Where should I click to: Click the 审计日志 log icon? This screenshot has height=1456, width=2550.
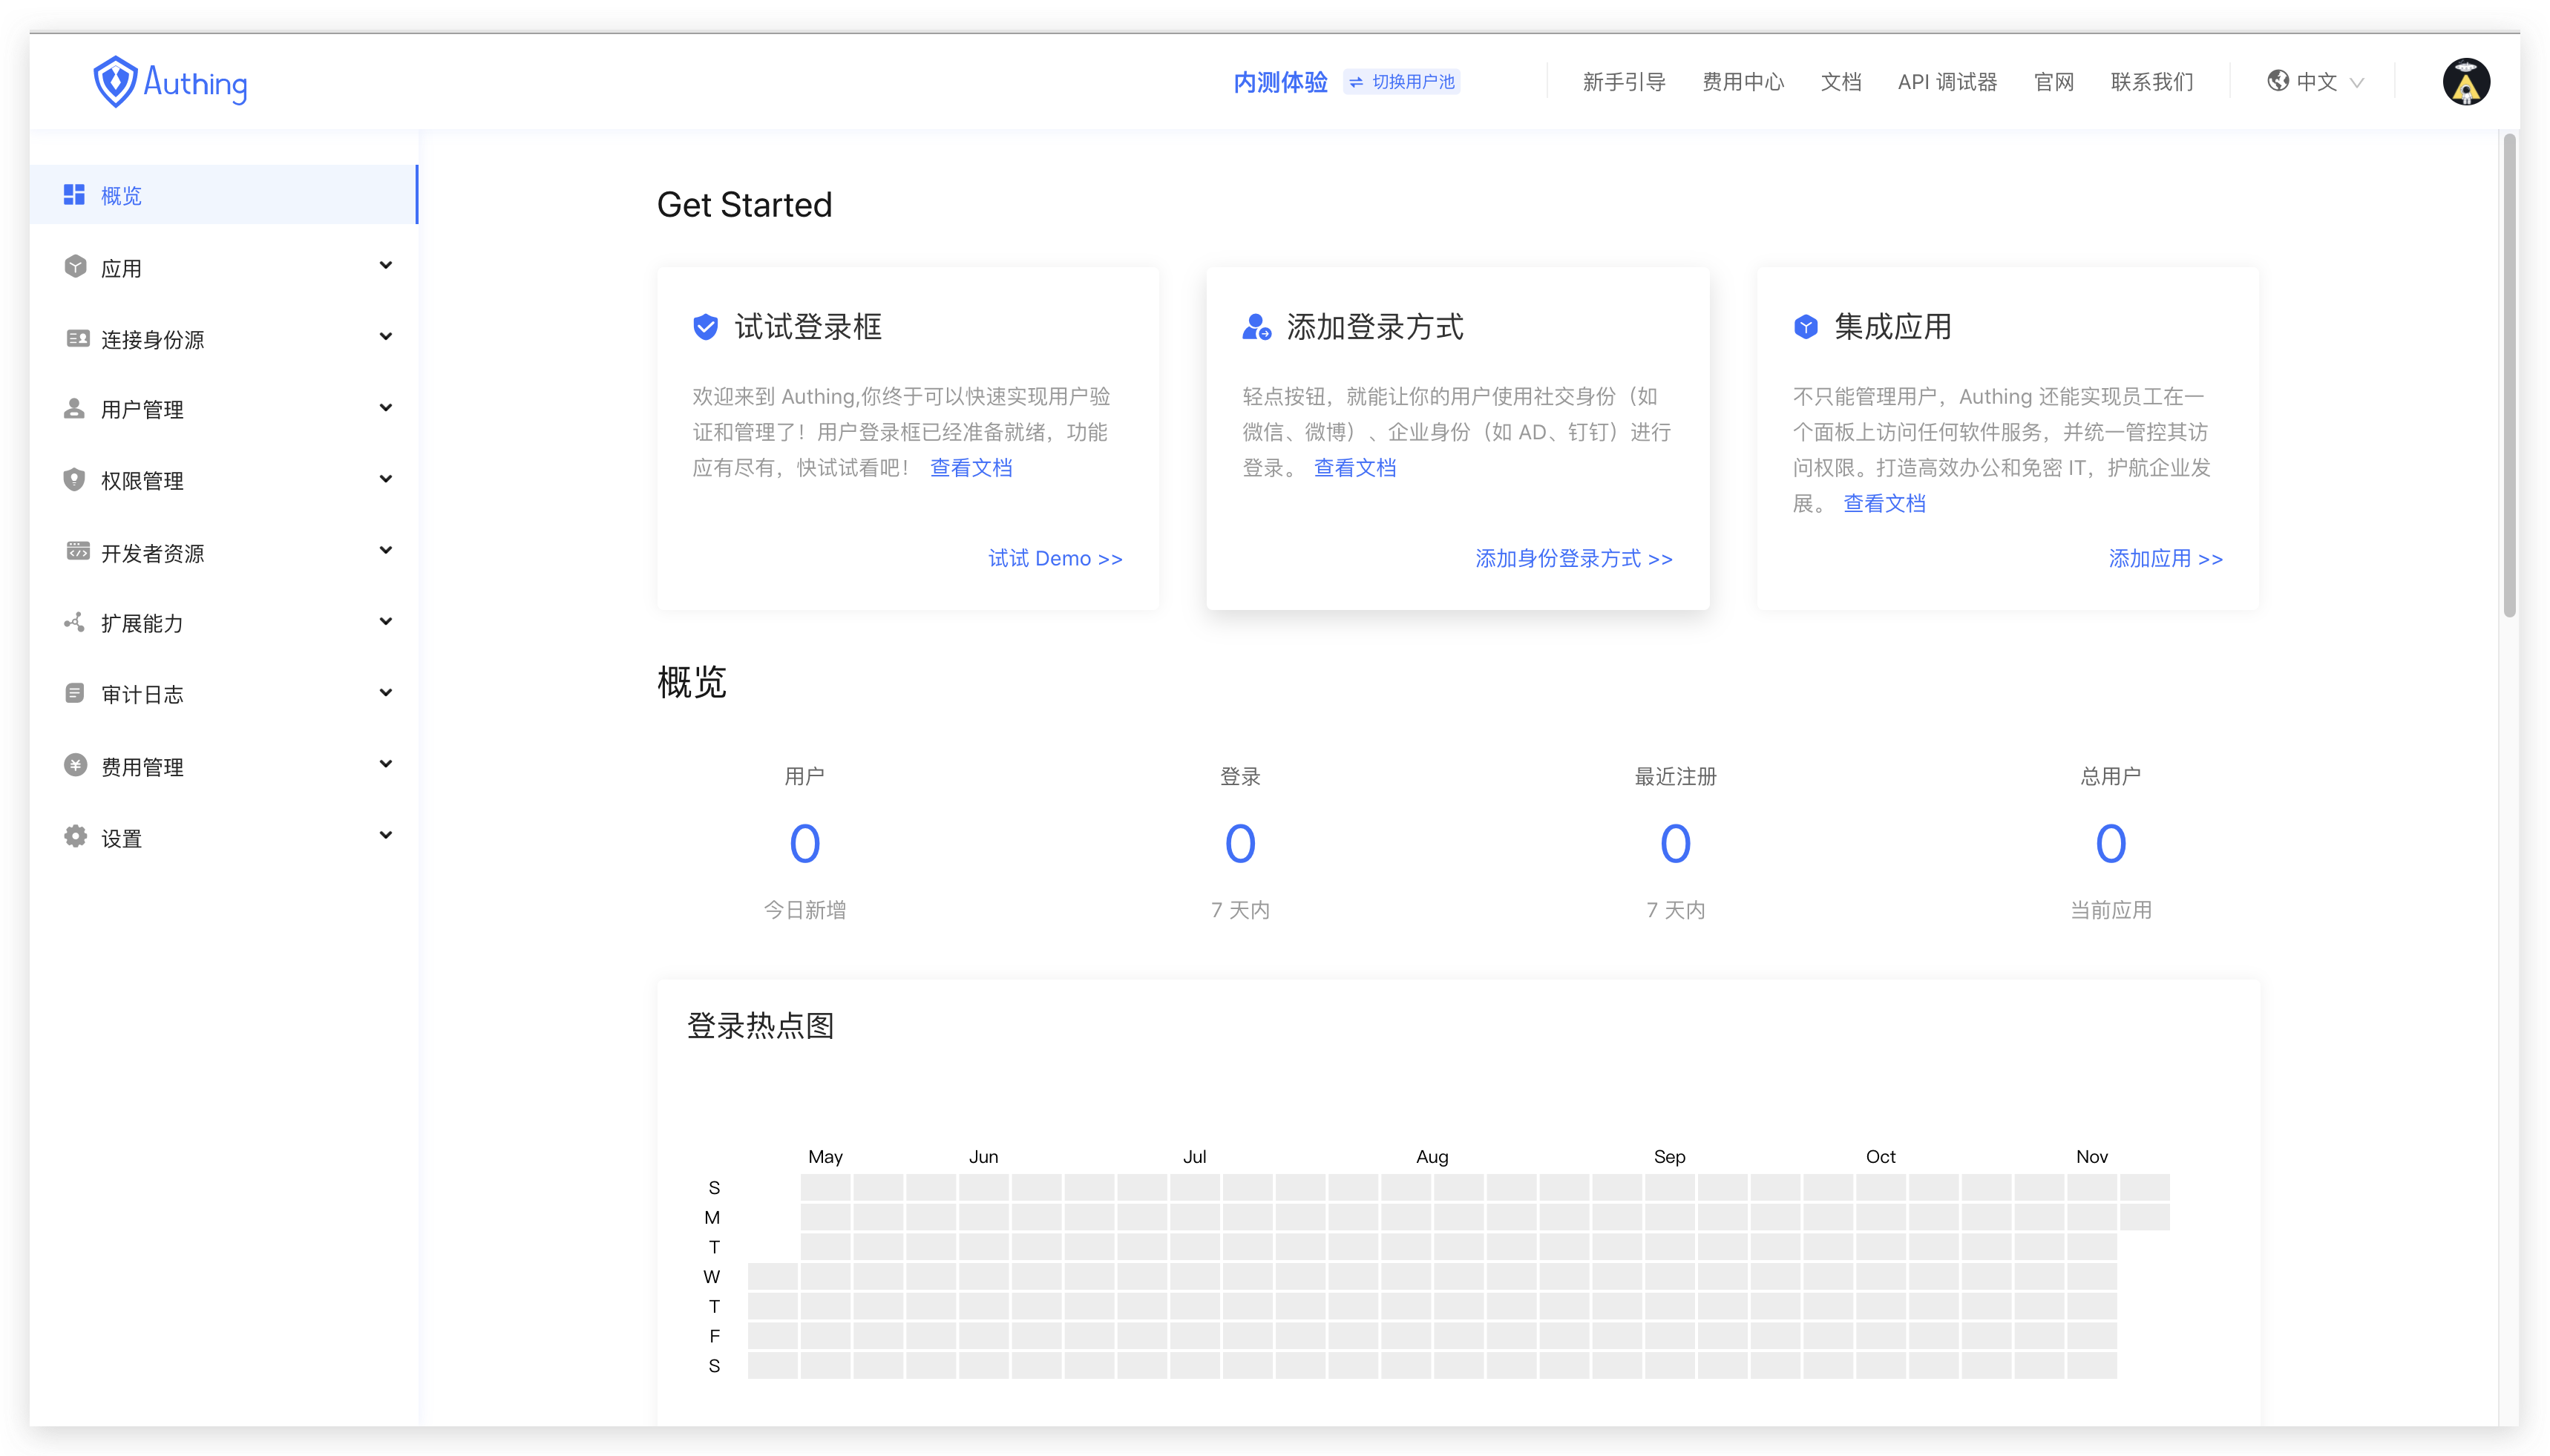[x=76, y=693]
